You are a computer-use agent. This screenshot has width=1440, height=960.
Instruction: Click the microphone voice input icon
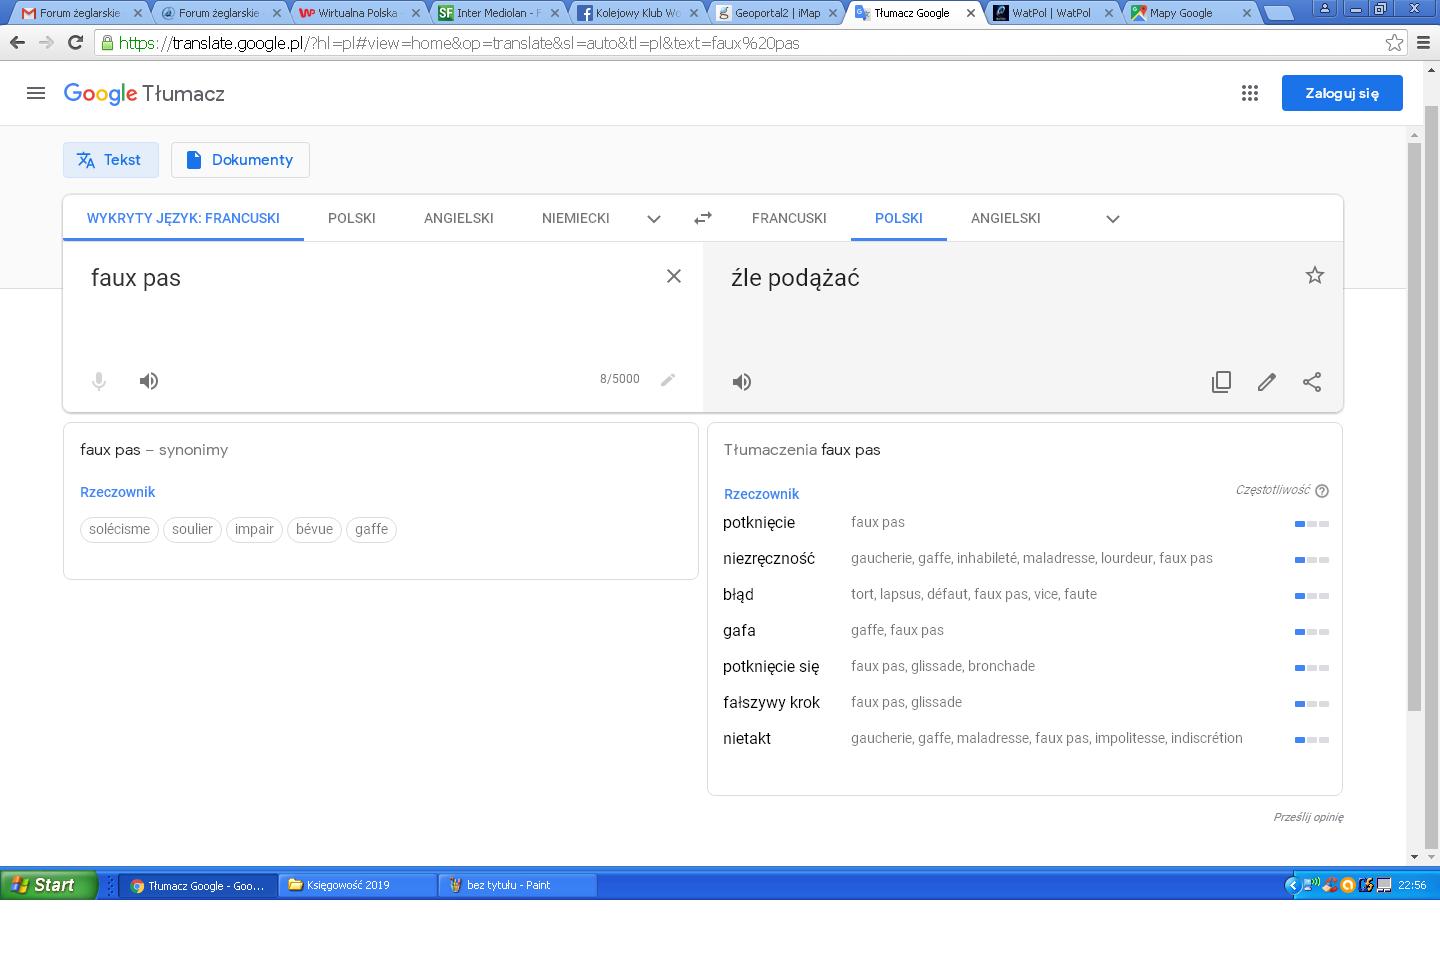[99, 381]
